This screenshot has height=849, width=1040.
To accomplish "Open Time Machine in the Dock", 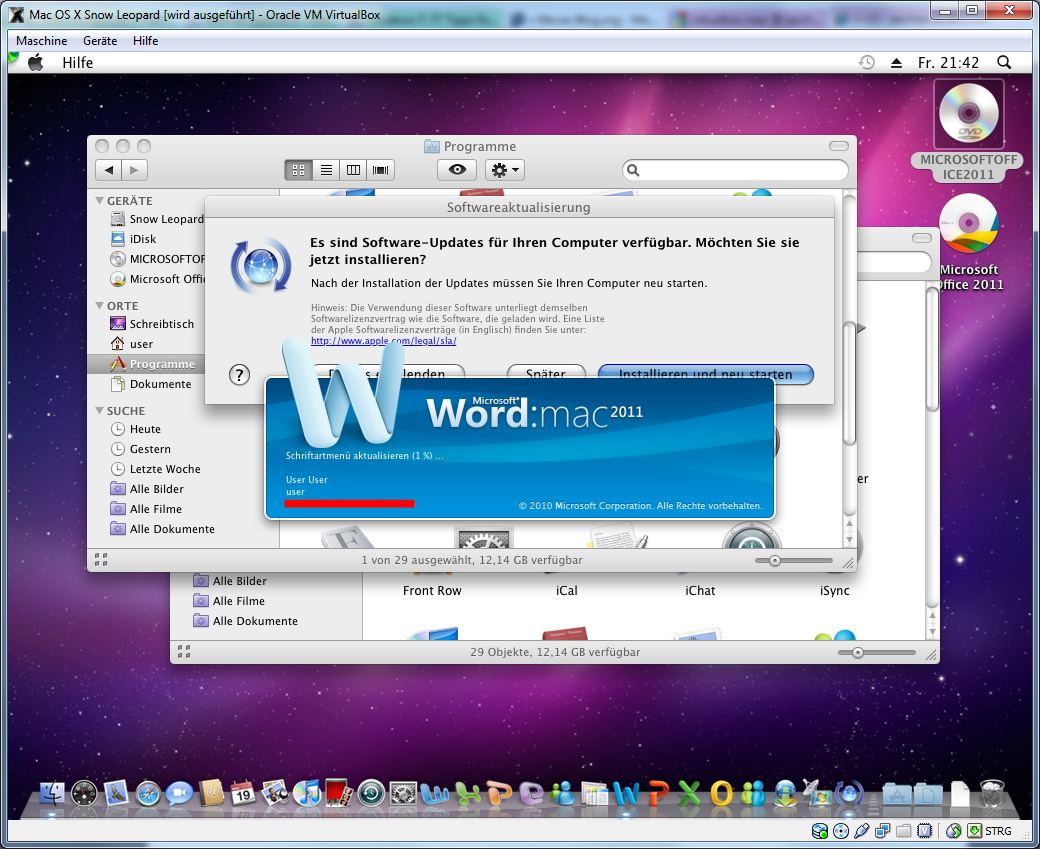I will [x=371, y=793].
